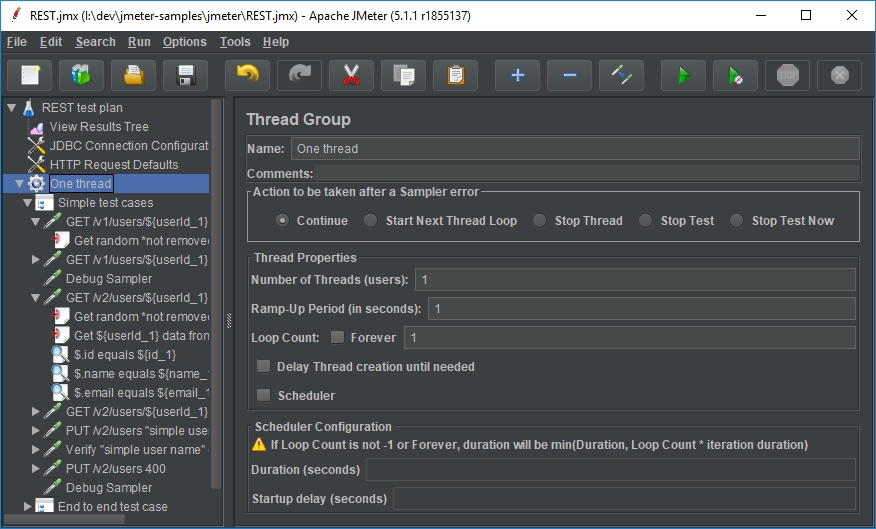This screenshot has width=876, height=529.
Task: Click the One thread gear icon
Action: point(36,183)
